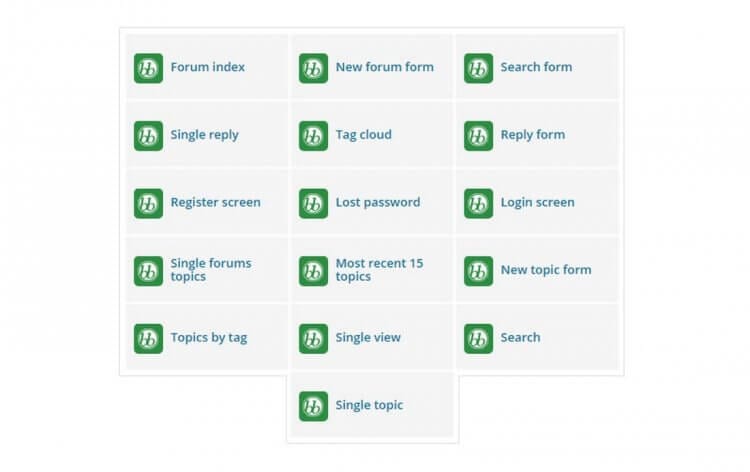The width and height of the screenshot is (750, 472).
Task: Choose the Single reply option
Action: tap(204, 135)
